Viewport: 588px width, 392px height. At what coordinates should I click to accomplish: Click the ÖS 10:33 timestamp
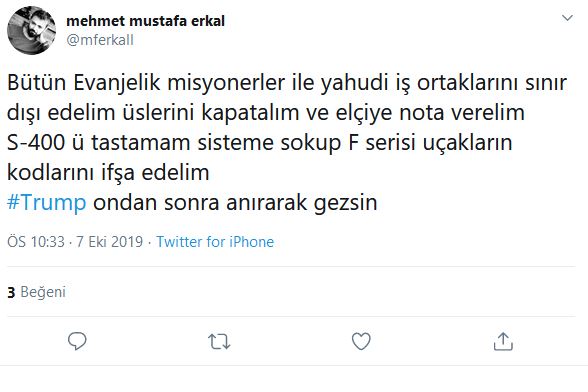pos(36,242)
